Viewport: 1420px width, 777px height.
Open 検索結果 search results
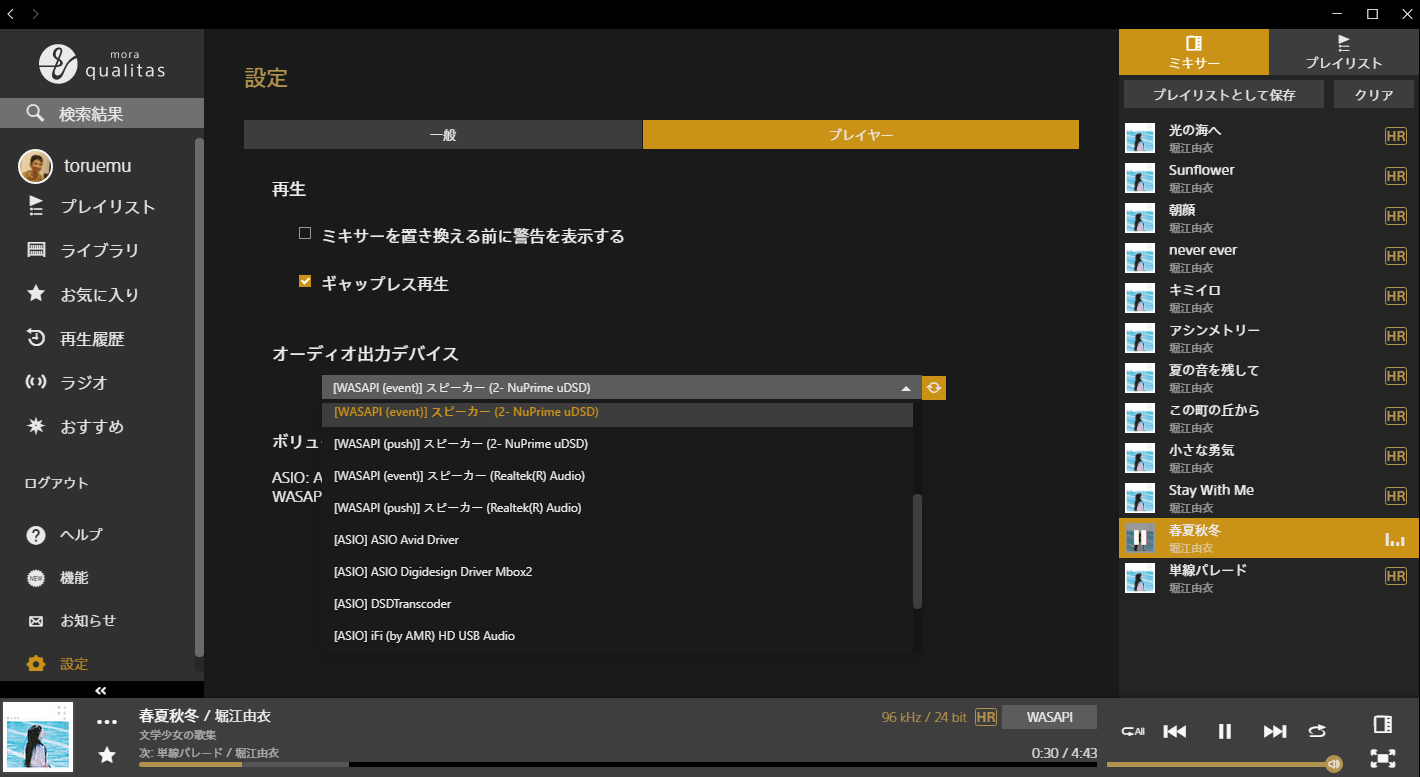[x=102, y=114]
